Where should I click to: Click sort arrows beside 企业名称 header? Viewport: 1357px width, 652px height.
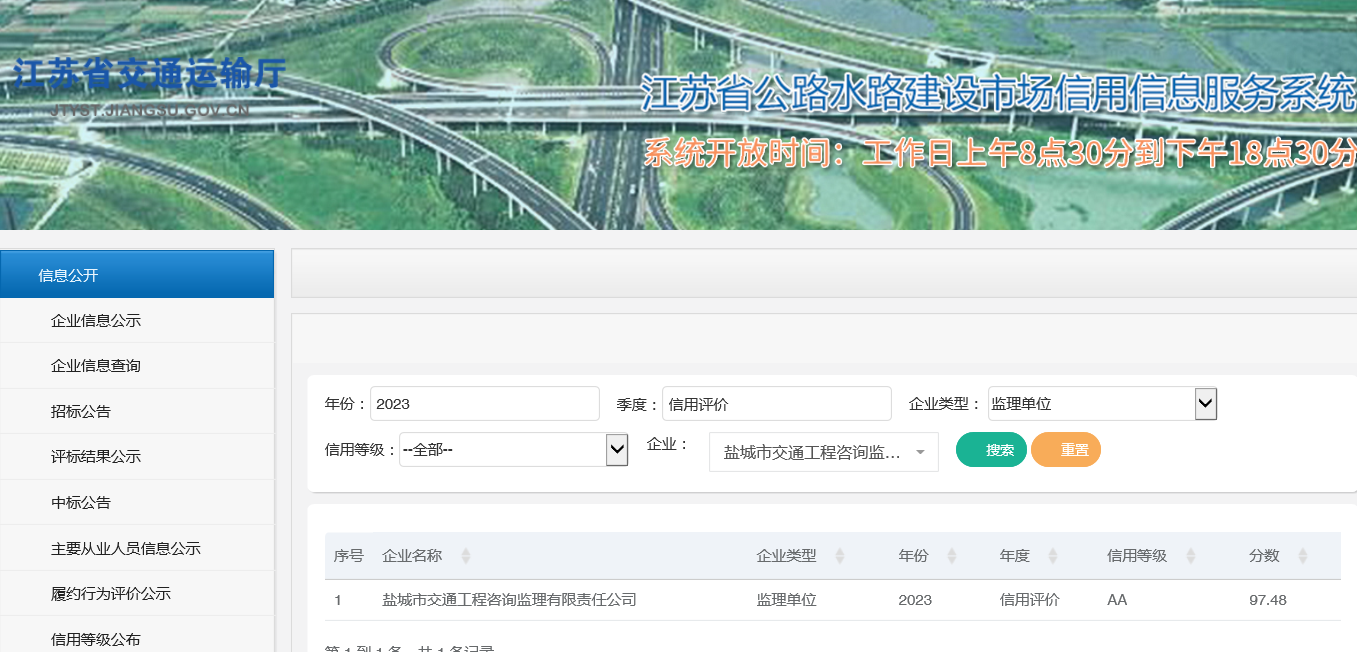[465, 556]
